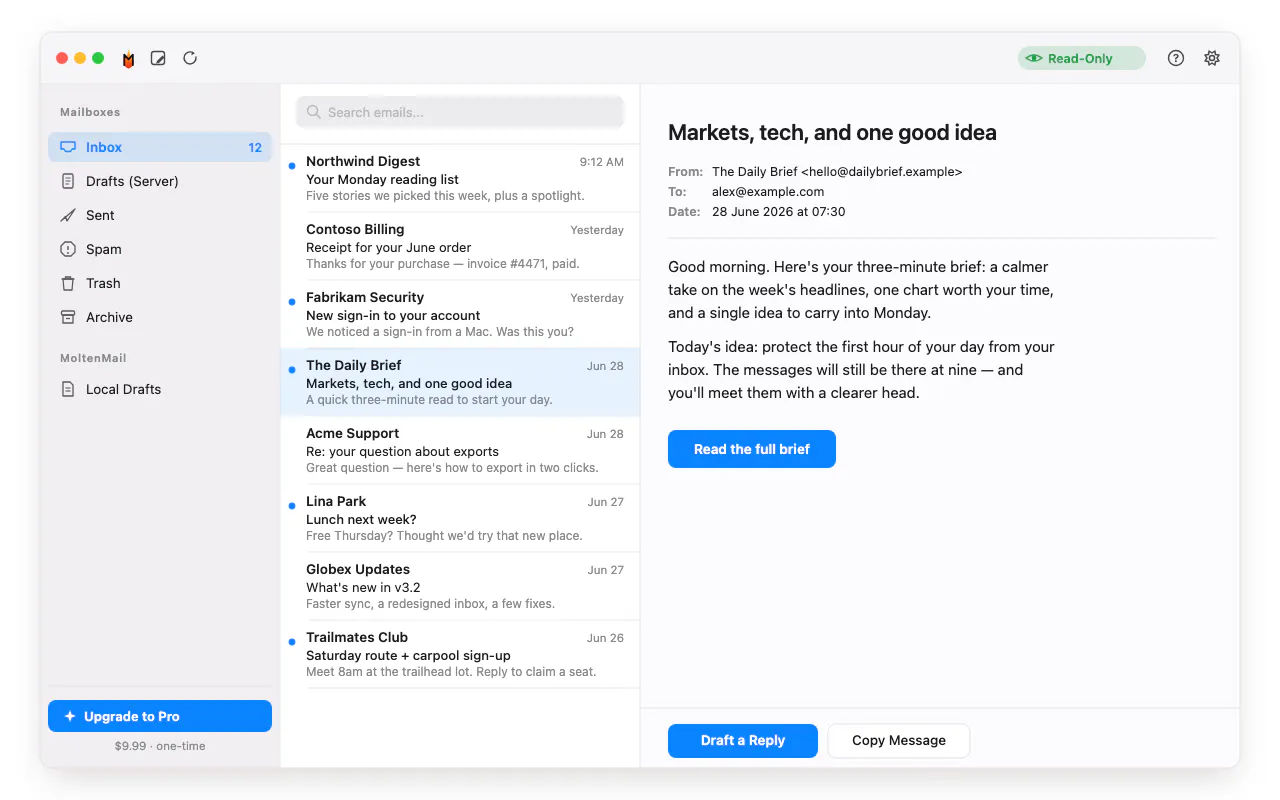This screenshot has width=1280, height=800.
Task: Open the Contoso Billing receipt email
Action: pyautogui.click(x=460, y=246)
